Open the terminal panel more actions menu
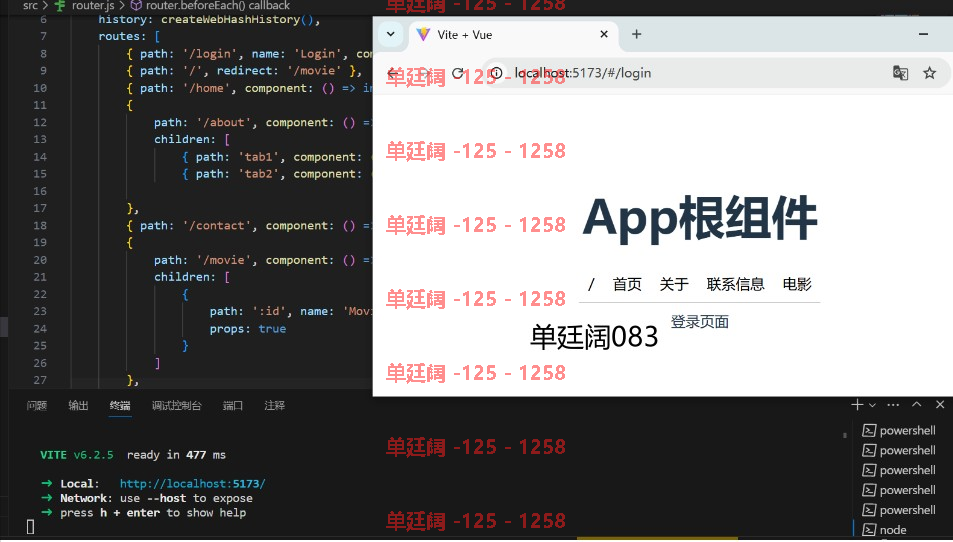The image size is (953, 542). click(893, 405)
